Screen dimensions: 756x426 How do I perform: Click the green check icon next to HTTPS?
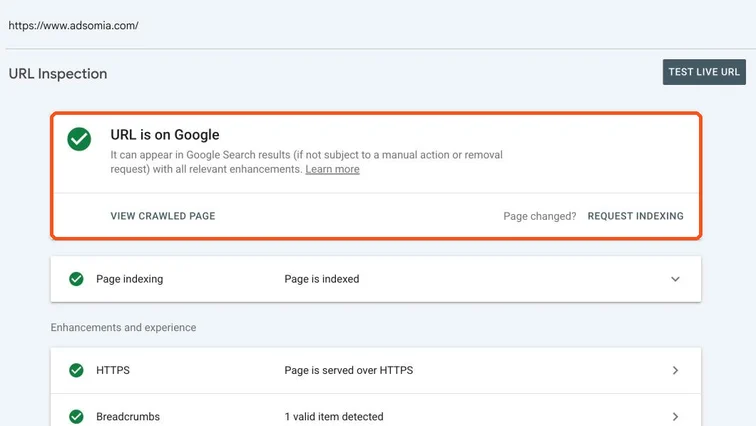(x=76, y=370)
